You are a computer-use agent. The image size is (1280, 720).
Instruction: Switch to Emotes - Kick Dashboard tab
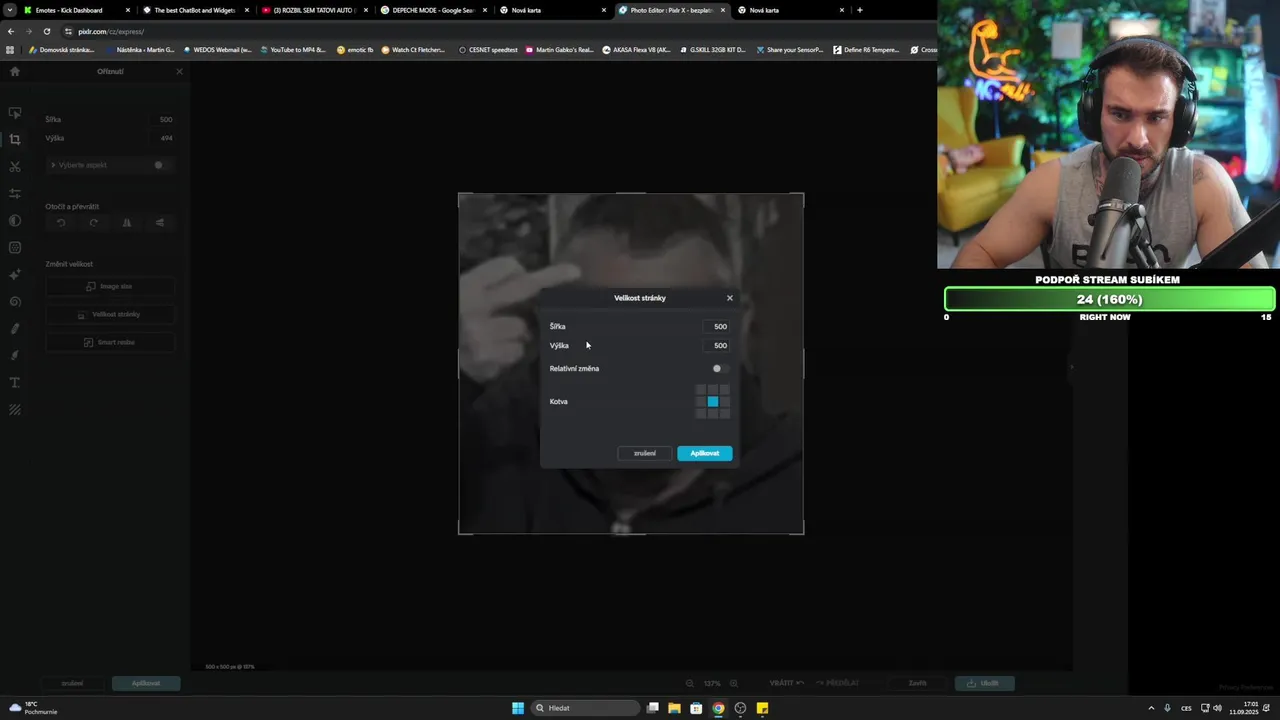point(77,10)
